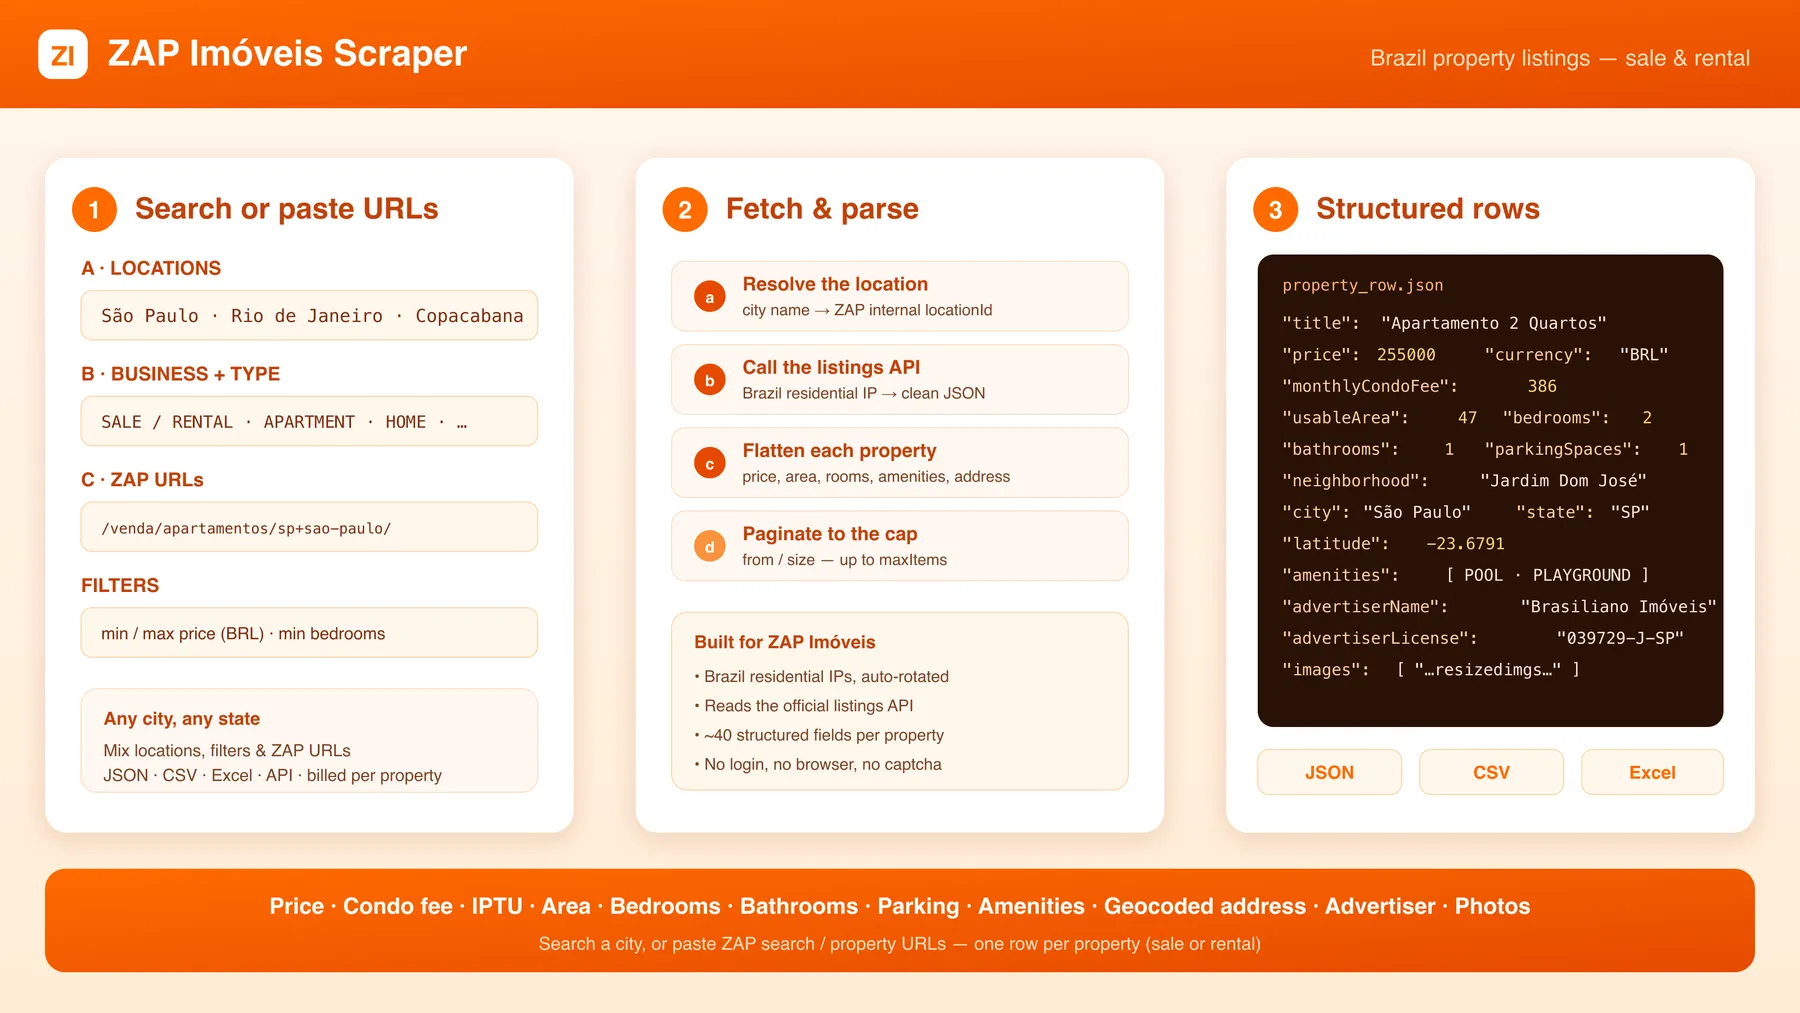The height and width of the screenshot is (1013, 1800).
Task: Click the "title": "Apartamento 2 Quartos" line
Action: pos(1445,323)
